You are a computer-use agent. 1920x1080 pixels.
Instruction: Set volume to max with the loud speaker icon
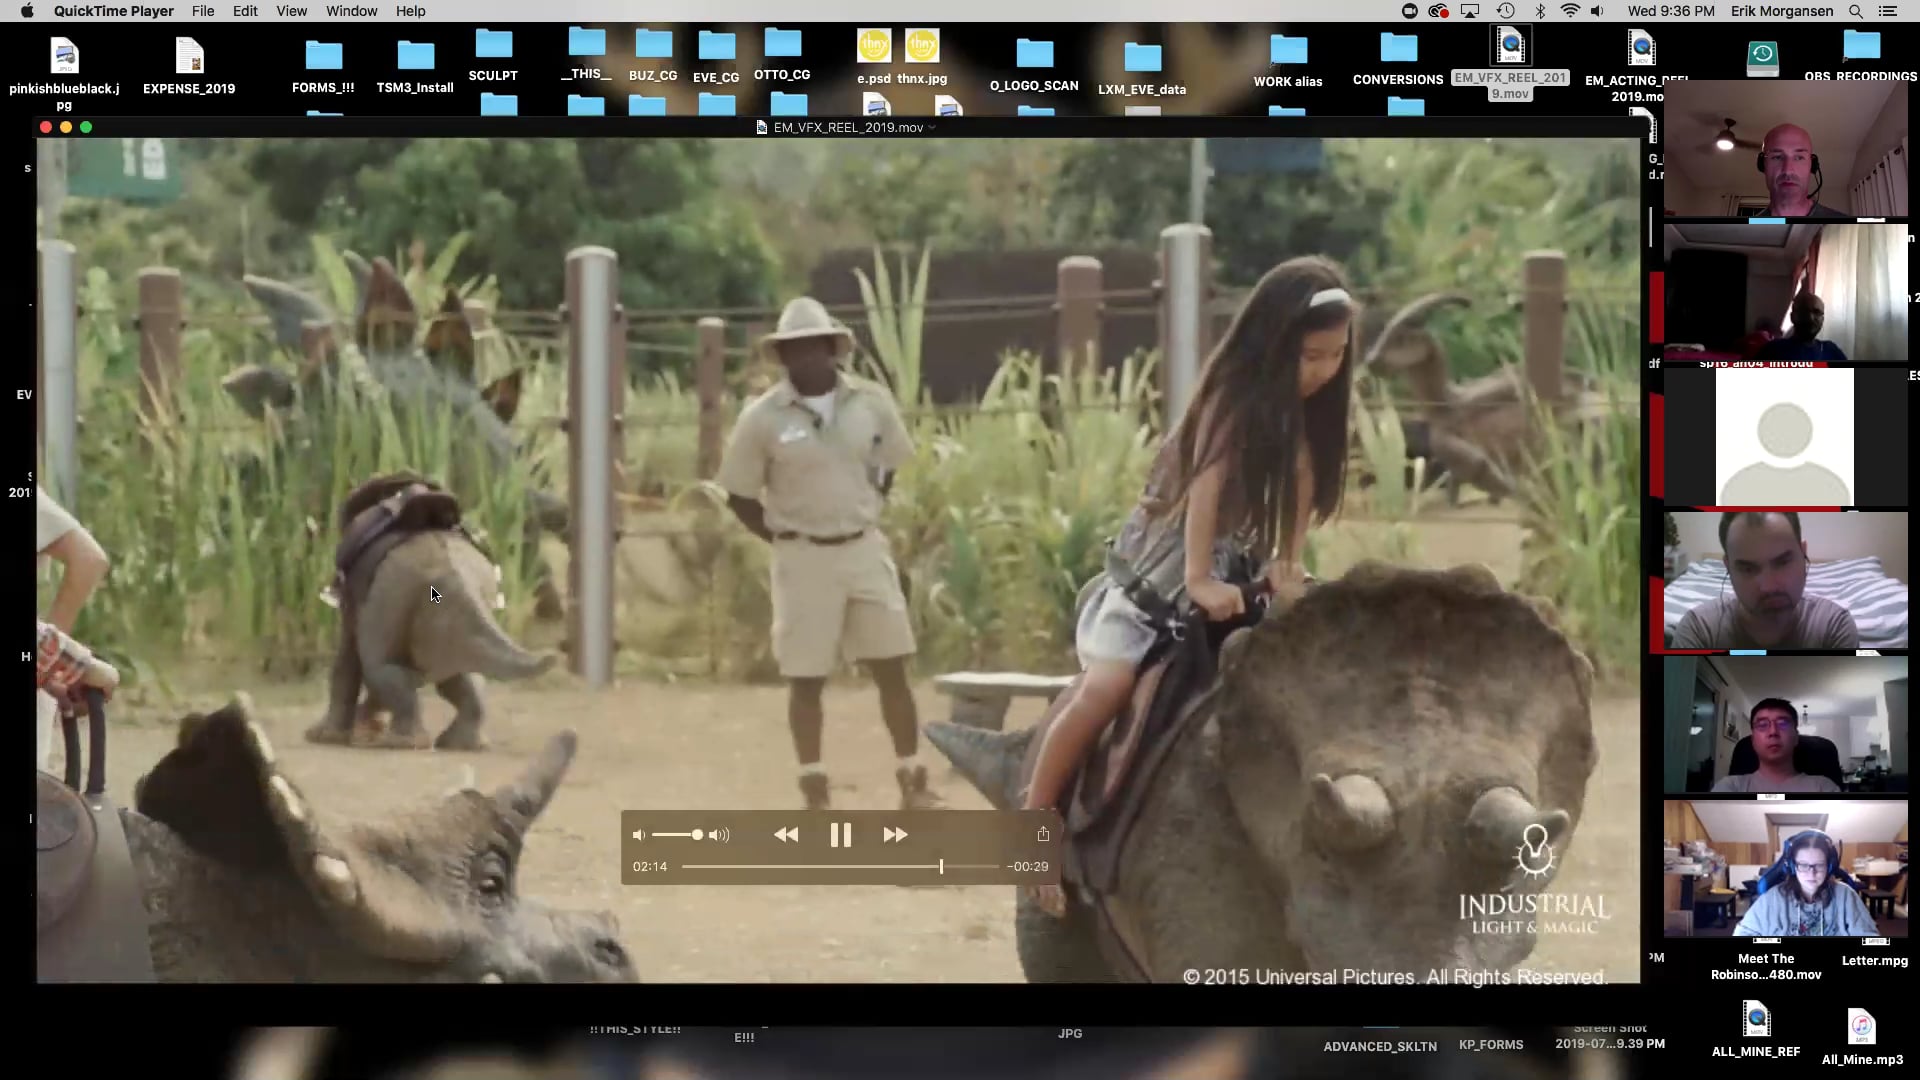[720, 835]
